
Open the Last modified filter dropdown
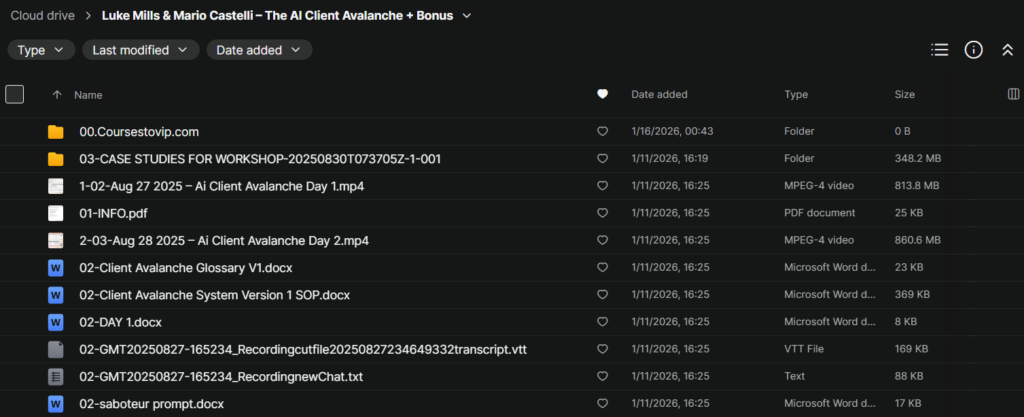pyautogui.click(x=140, y=50)
